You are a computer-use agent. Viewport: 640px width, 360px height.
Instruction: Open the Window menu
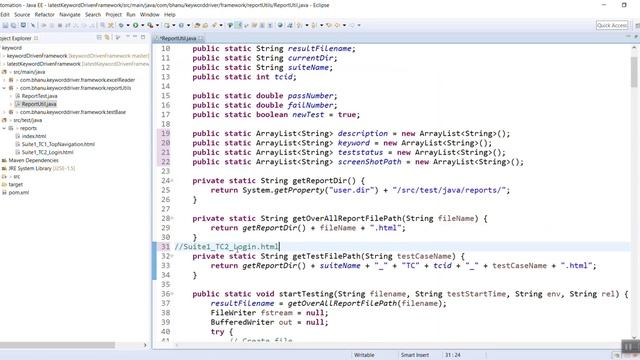click(x=149, y=14)
